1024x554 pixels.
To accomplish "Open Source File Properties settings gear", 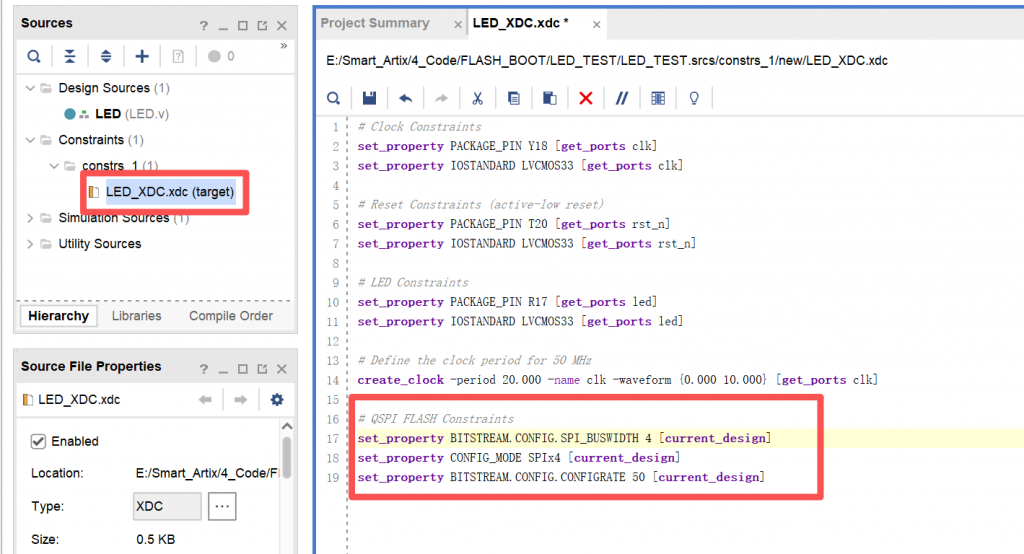I will coord(277,400).
